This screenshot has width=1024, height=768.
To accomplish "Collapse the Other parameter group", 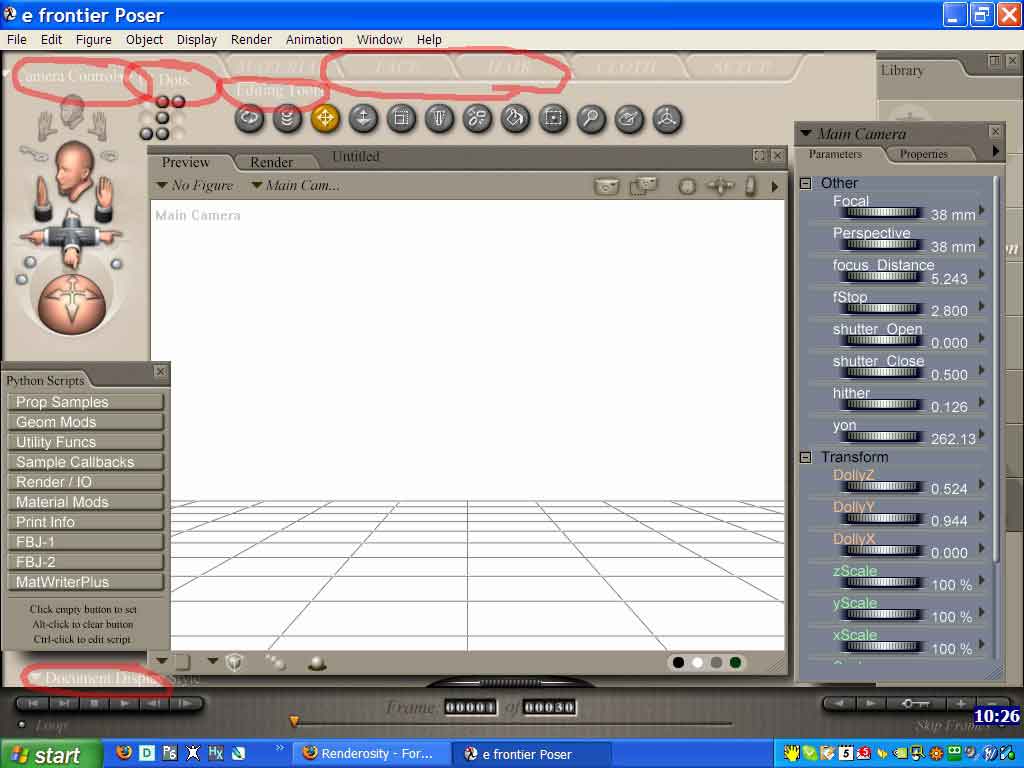I will (x=806, y=183).
